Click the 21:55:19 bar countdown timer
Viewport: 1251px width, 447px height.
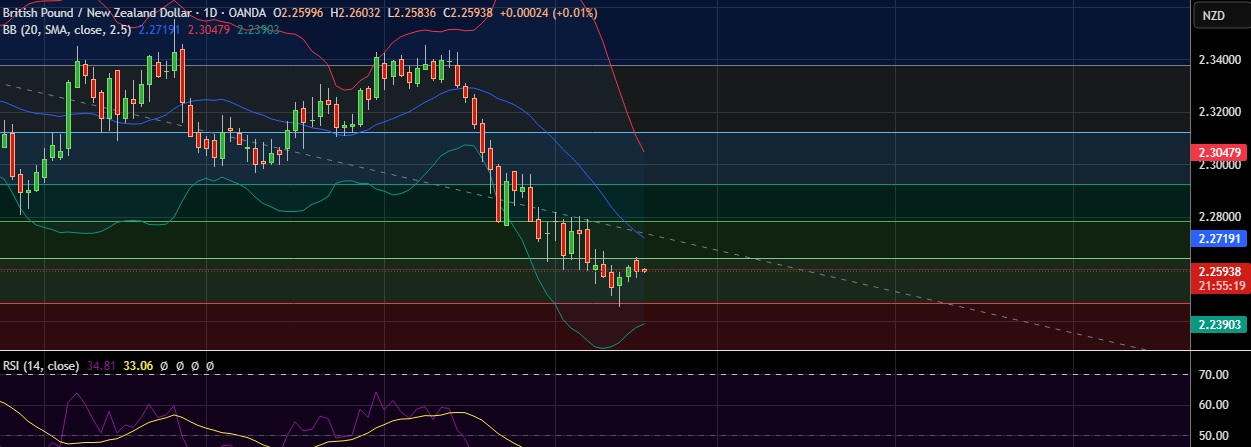1220,285
